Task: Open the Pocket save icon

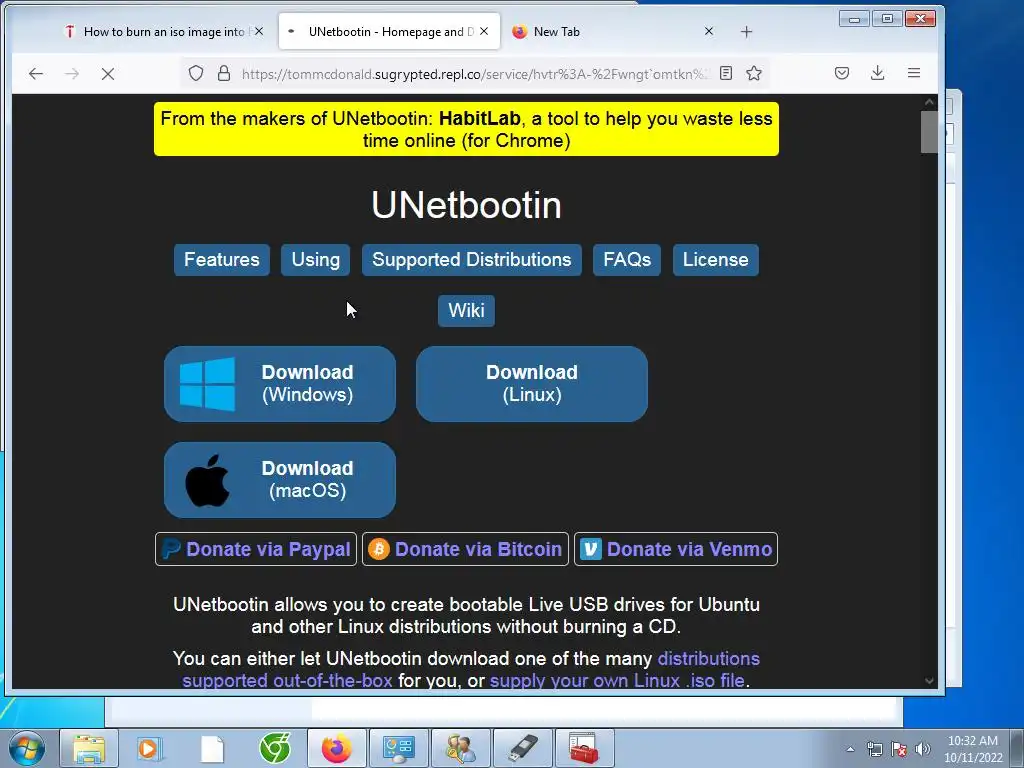Action: (x=842, y=73)
